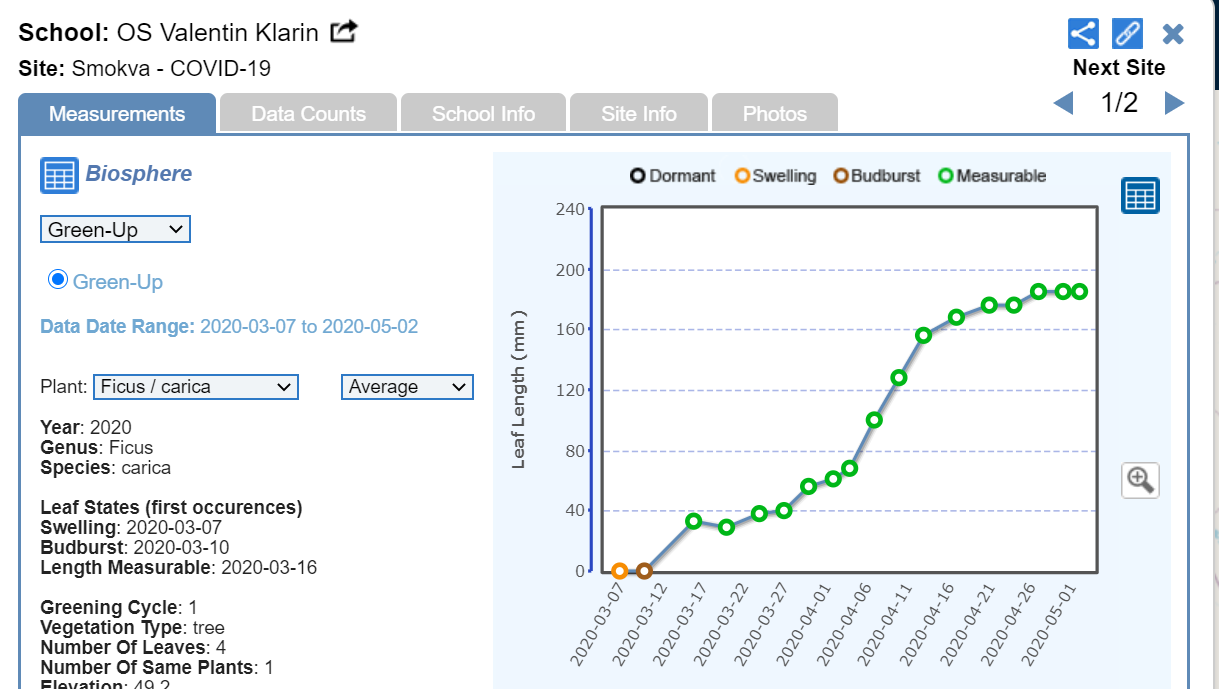Screen dimensions: 1219x689
Task: Toggle the Swelling legend series
Action: pos(775,176)
